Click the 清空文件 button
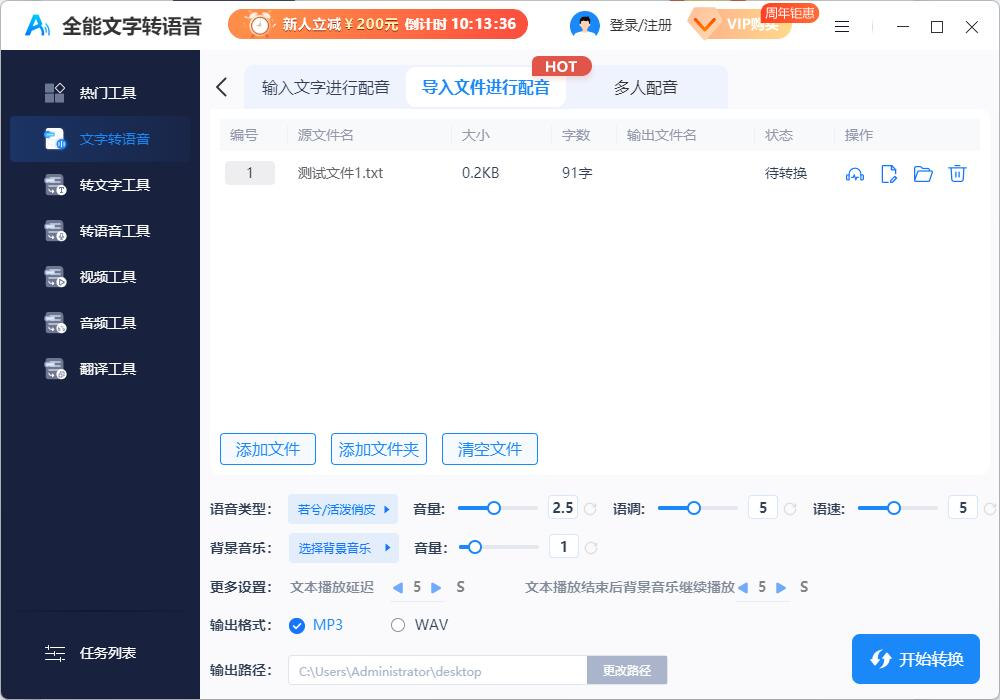1000x700 pixels. pos(489,449)
